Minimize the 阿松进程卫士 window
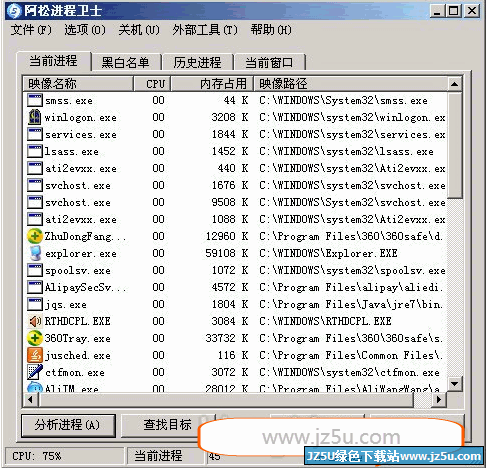 pos(437,11)
